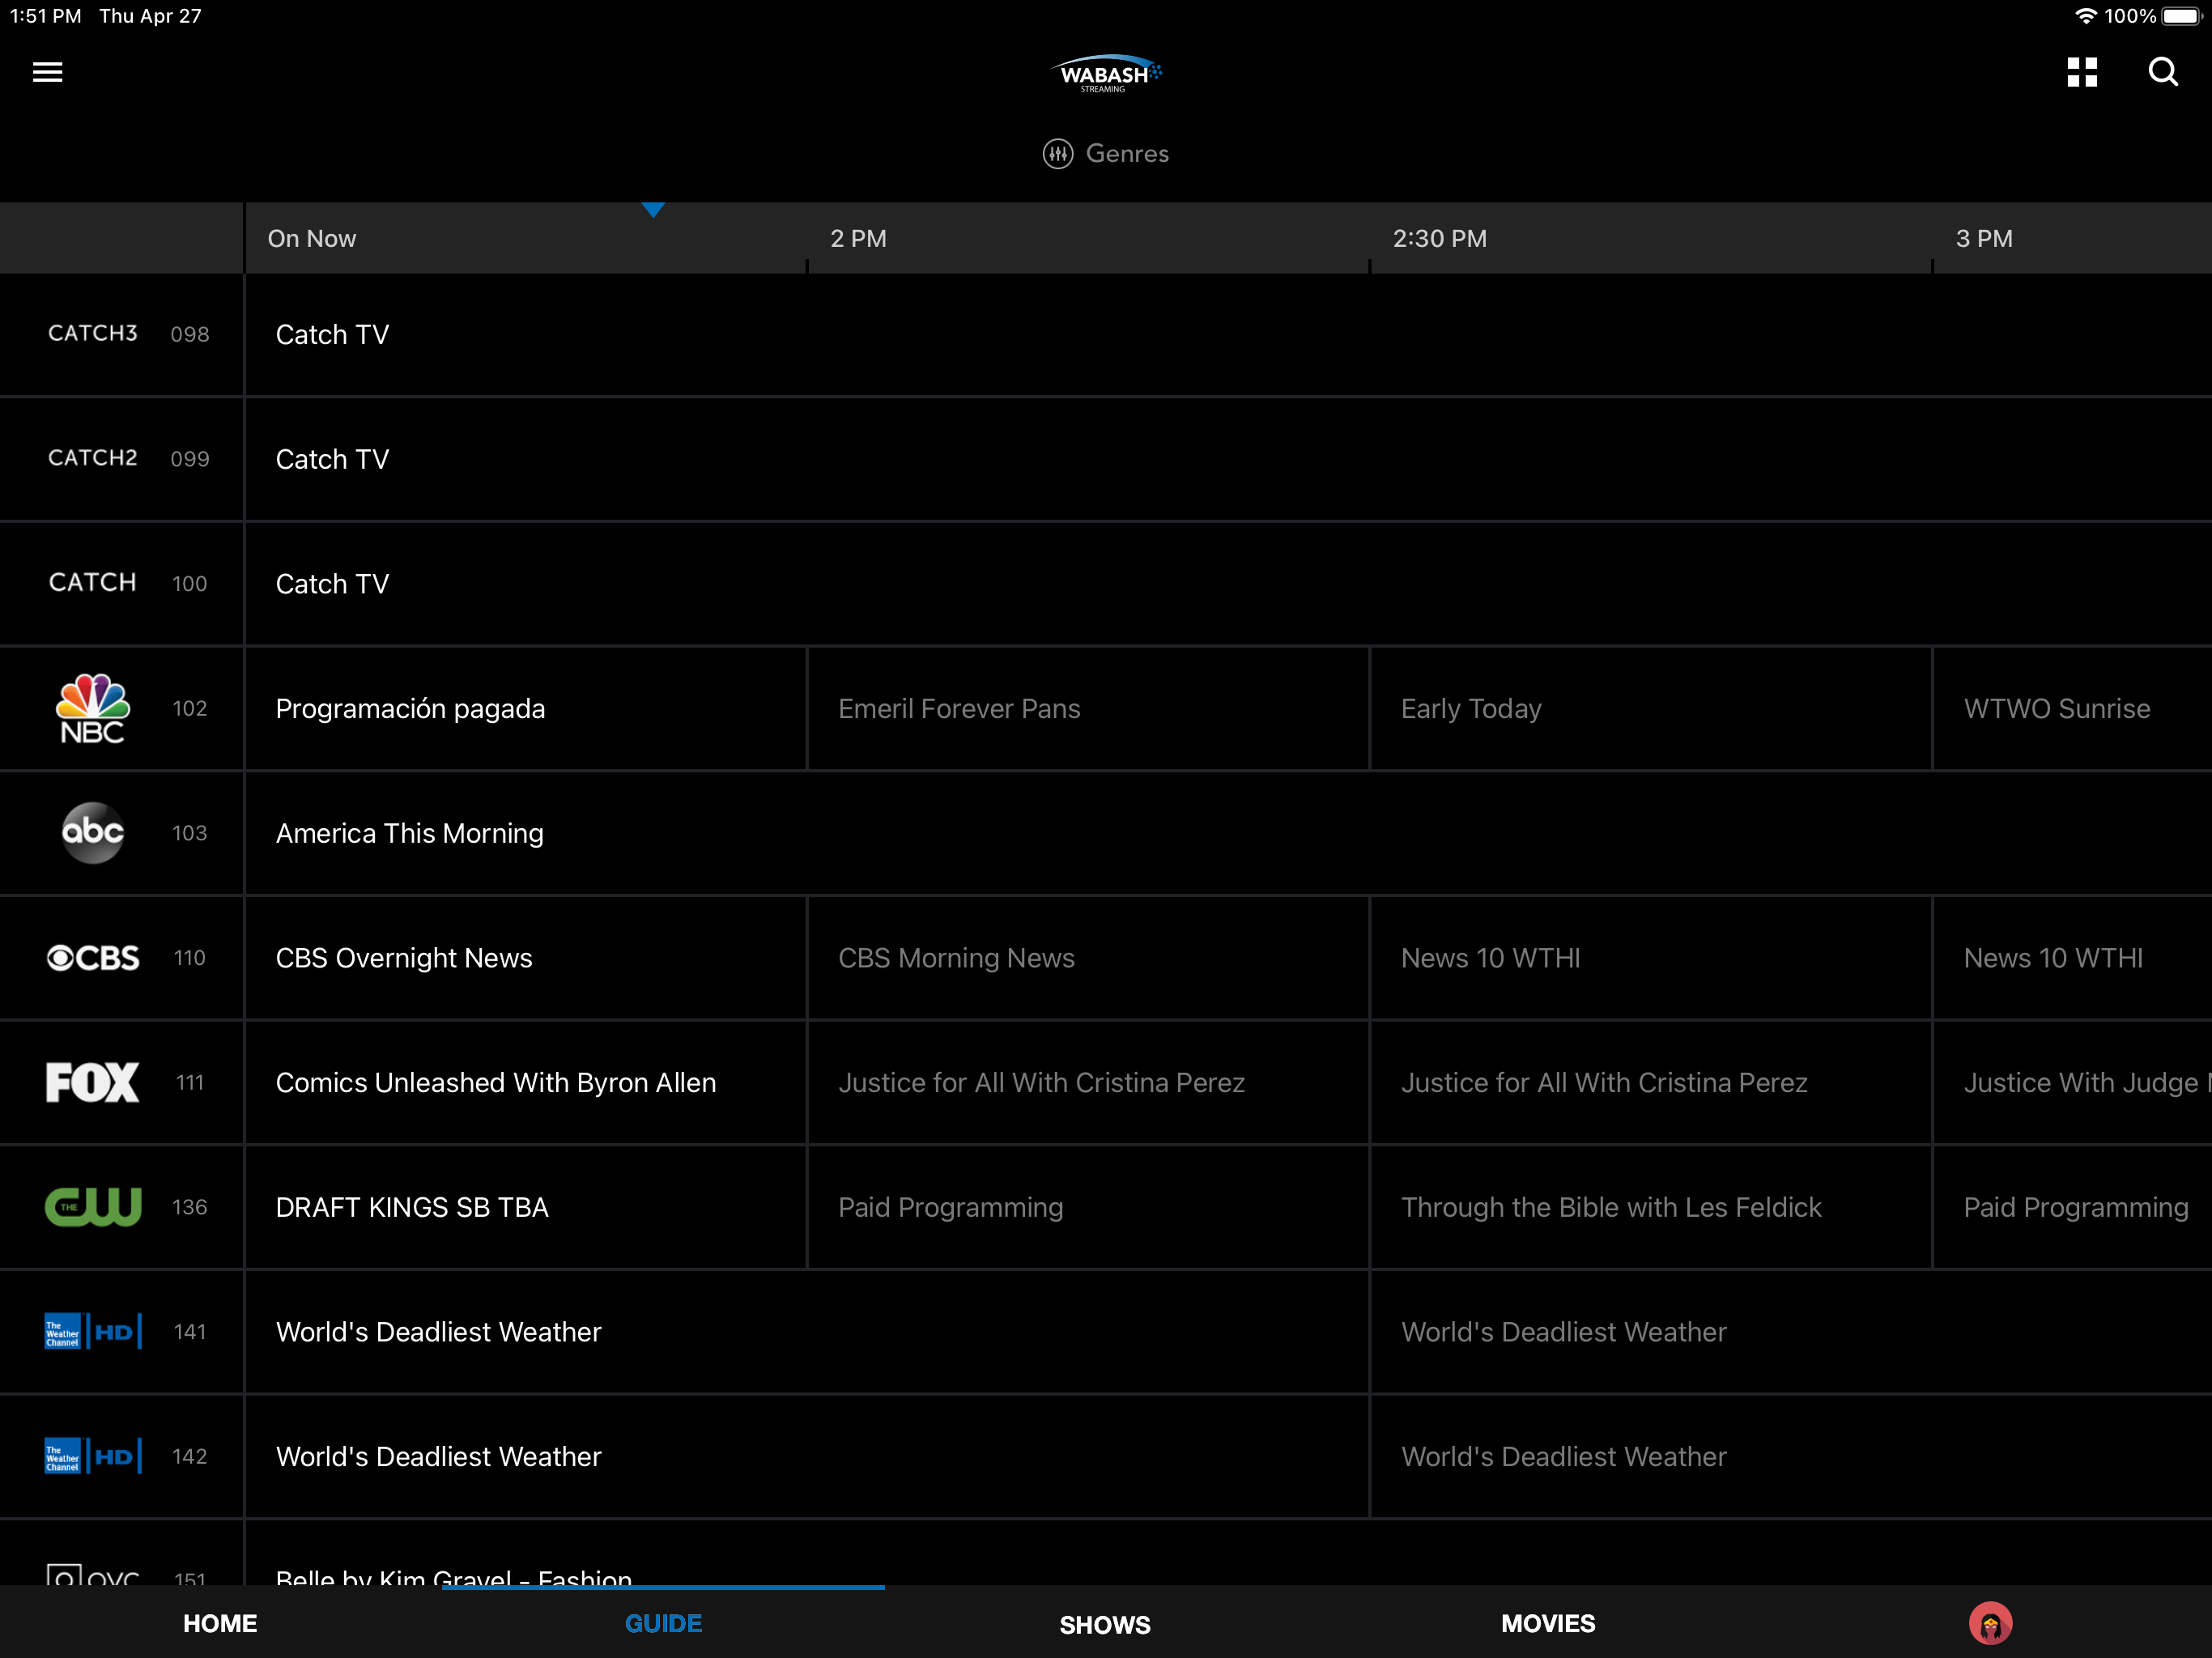Viewport: 2212px width, 1658px height.
Task: Select the CBS channel logo
Action: click(93, 957)
